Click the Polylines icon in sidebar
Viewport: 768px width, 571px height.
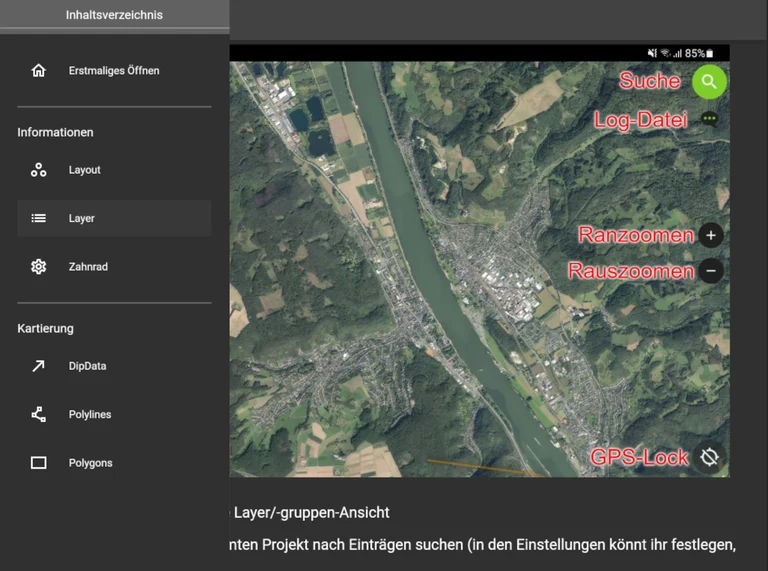pyautogui.click(x=38, y=414)
